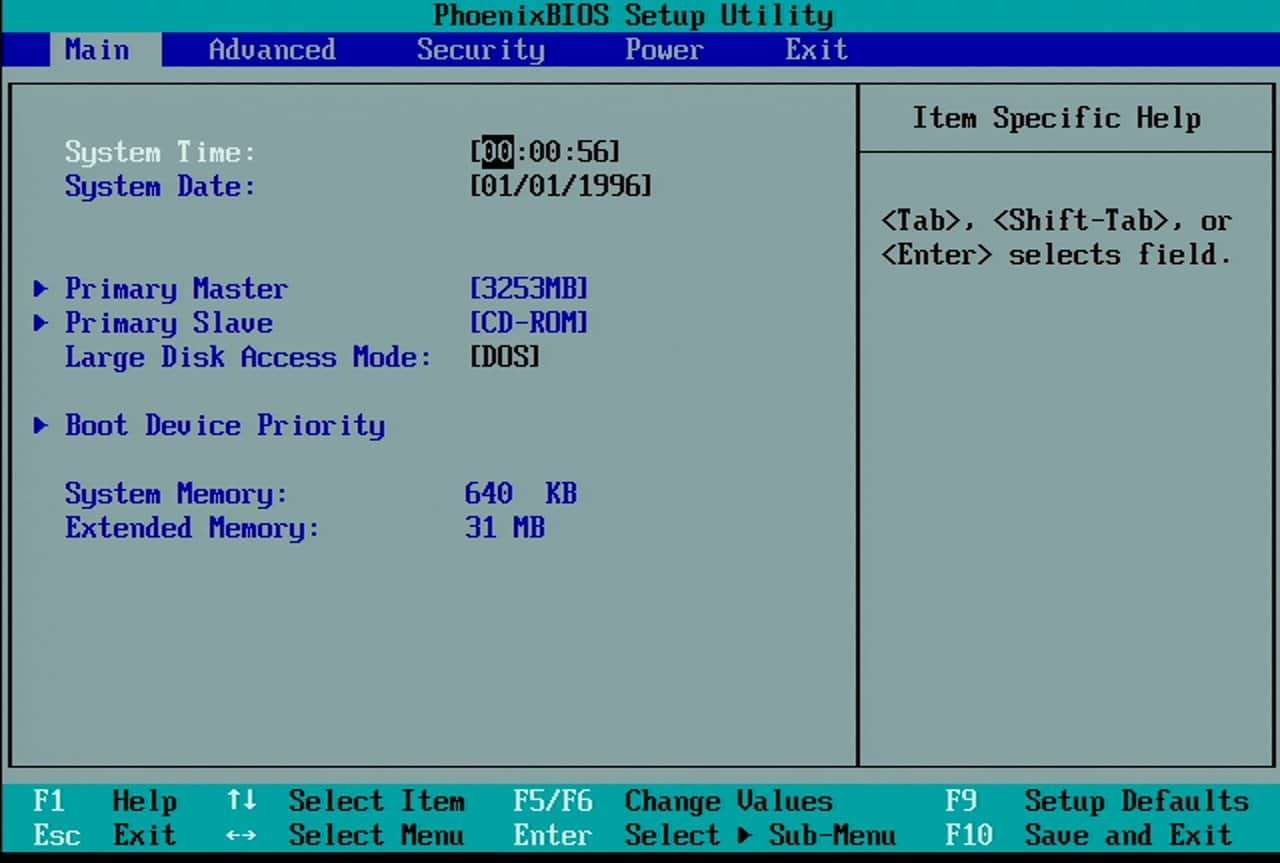This screenshot has width=1280, height=863.
Task: Click F1 Help in the footer
Action: click(x=105, y=801)
